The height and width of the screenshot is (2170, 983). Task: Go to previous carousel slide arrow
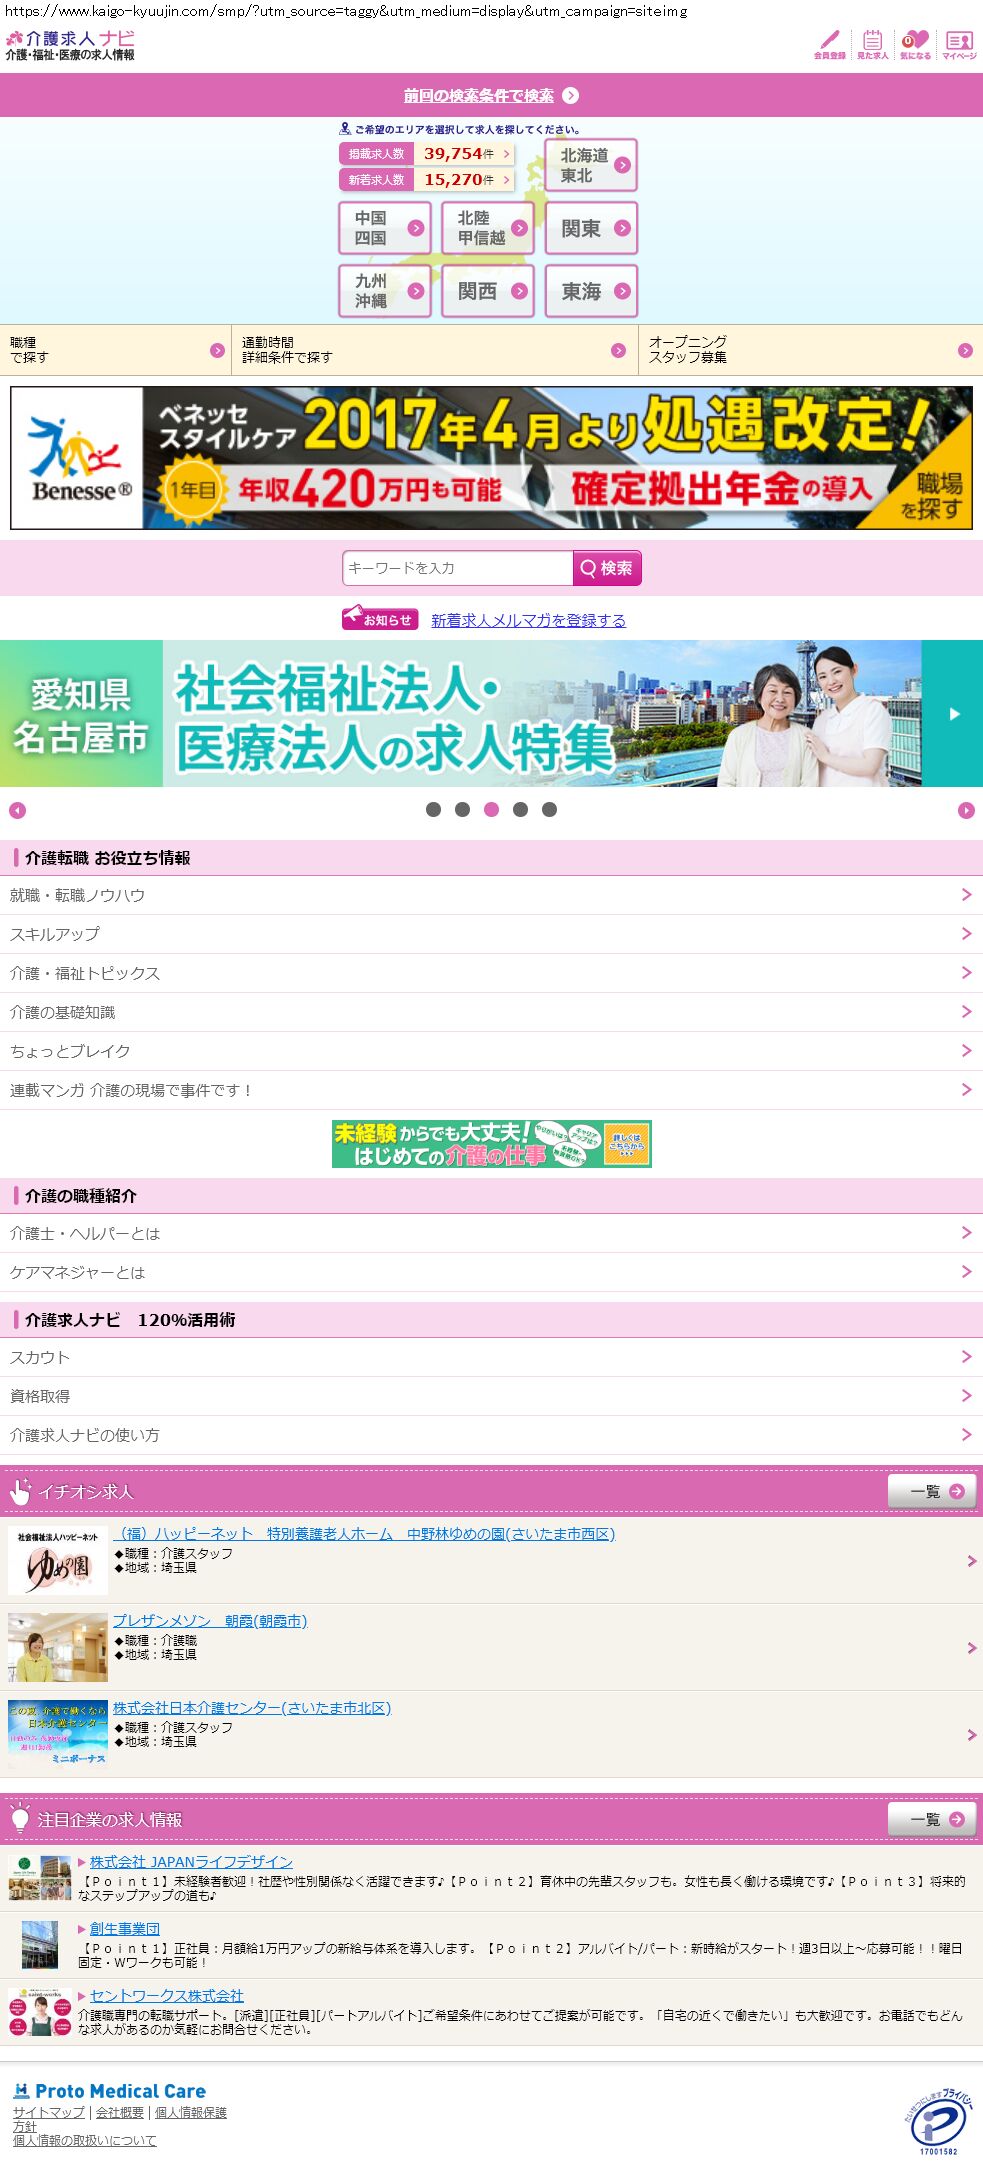[x=17, y=810]
